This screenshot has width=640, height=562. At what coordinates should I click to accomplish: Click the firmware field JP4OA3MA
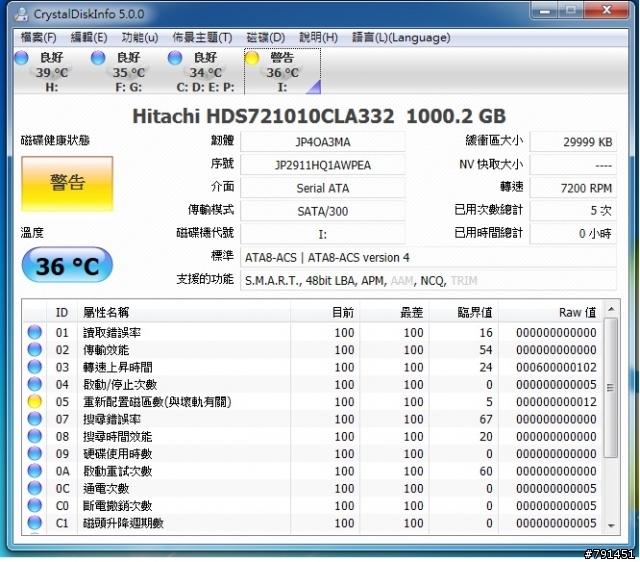(322, 142)
